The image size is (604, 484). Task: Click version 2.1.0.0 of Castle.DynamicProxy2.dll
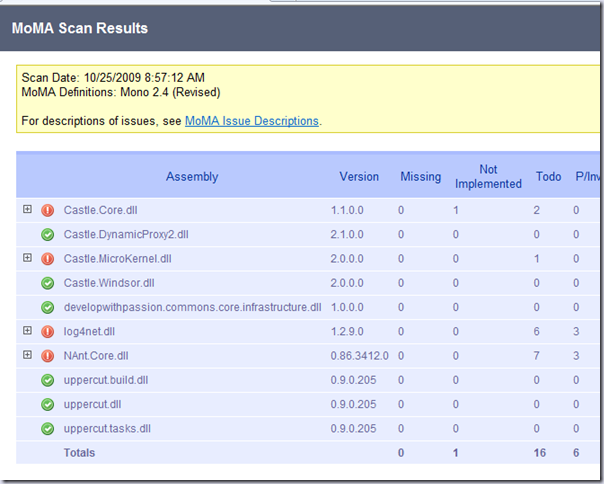point(347,235)
